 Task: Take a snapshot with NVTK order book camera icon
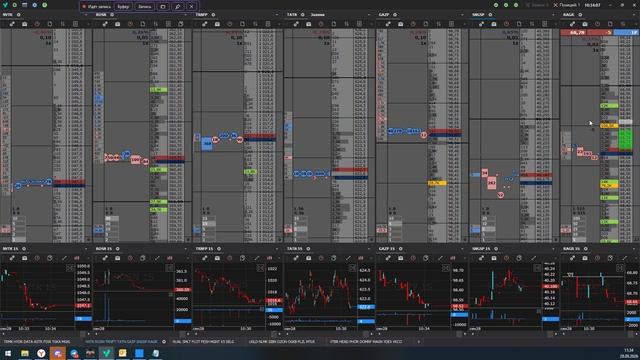(x=24, y=24)
